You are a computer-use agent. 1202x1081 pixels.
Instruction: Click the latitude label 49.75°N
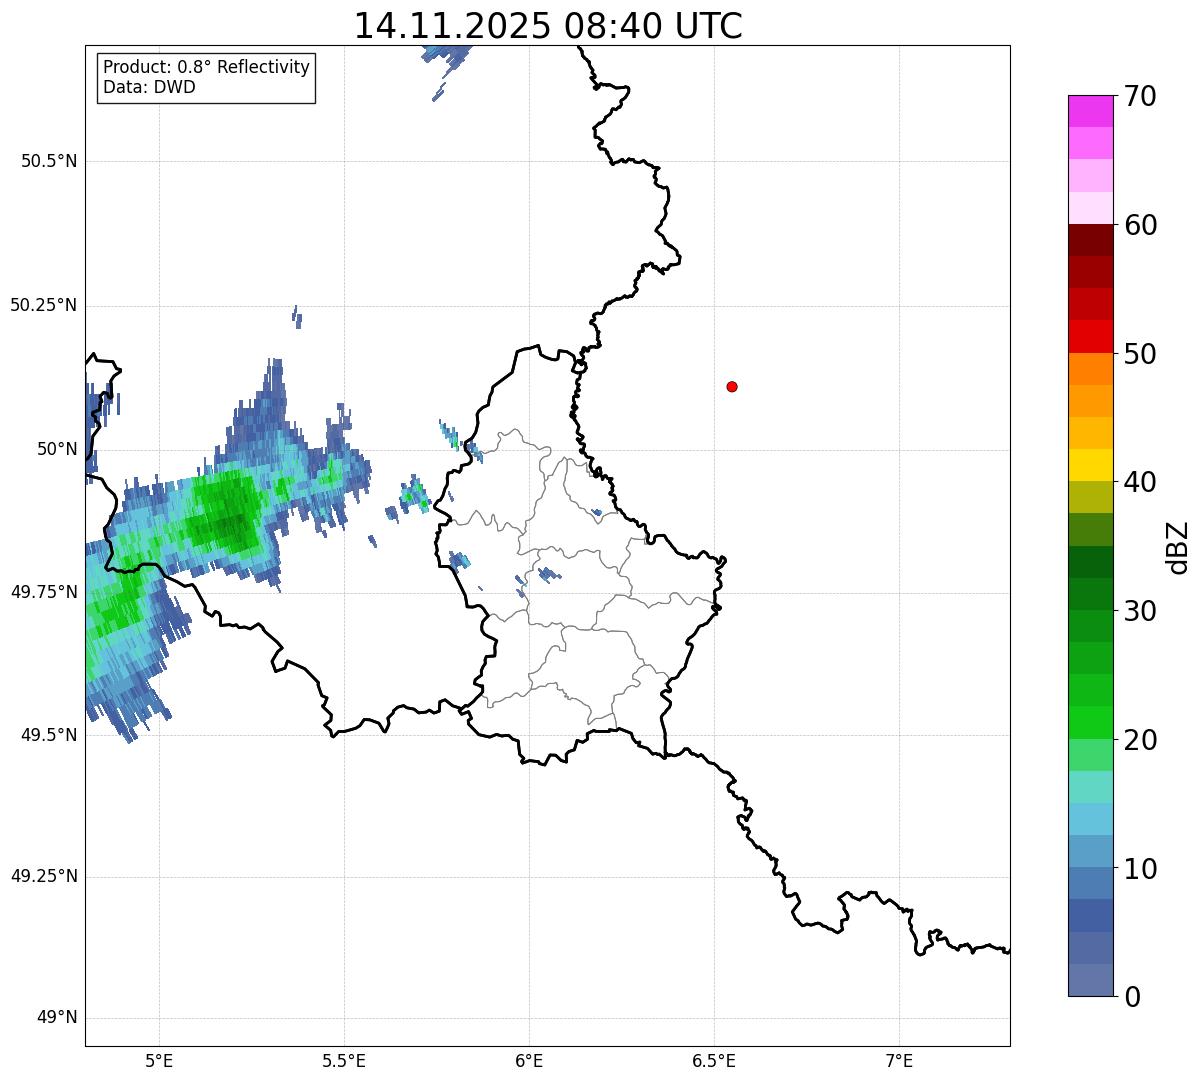pyautogui.click(x=43, y=592)
